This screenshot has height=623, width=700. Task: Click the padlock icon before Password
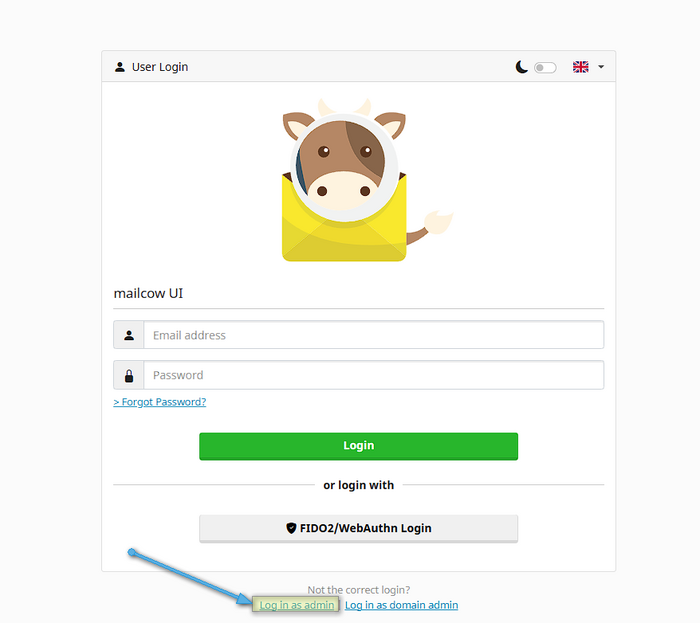129,376
